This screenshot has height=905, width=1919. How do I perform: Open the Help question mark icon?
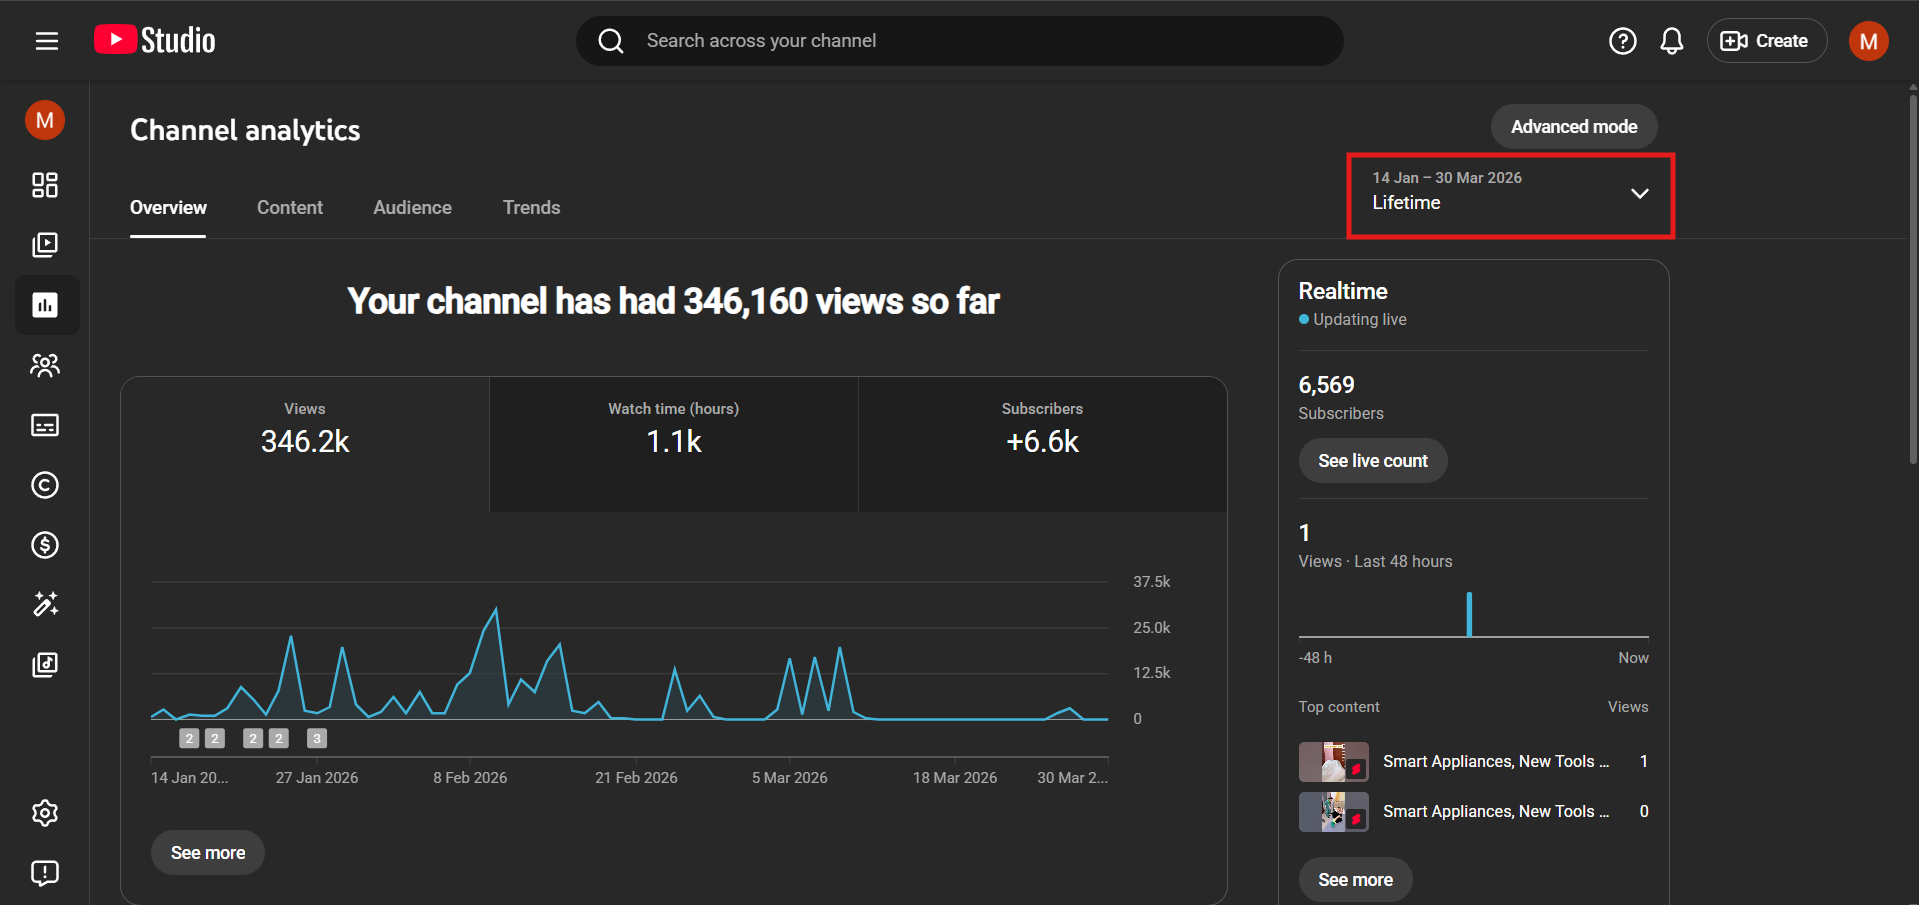pyautogui.click(x=1622, y=41)
